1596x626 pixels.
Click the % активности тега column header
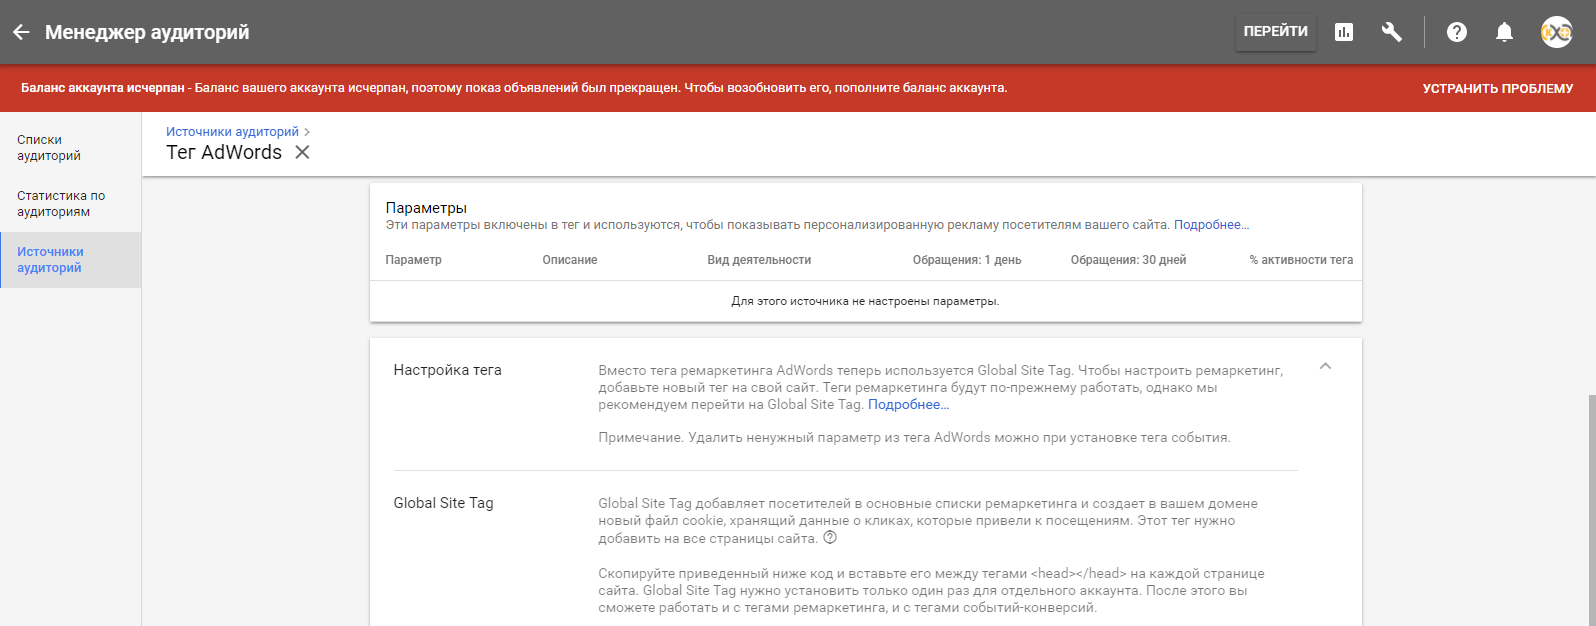pyautogui.click(x=1301, y=260)
